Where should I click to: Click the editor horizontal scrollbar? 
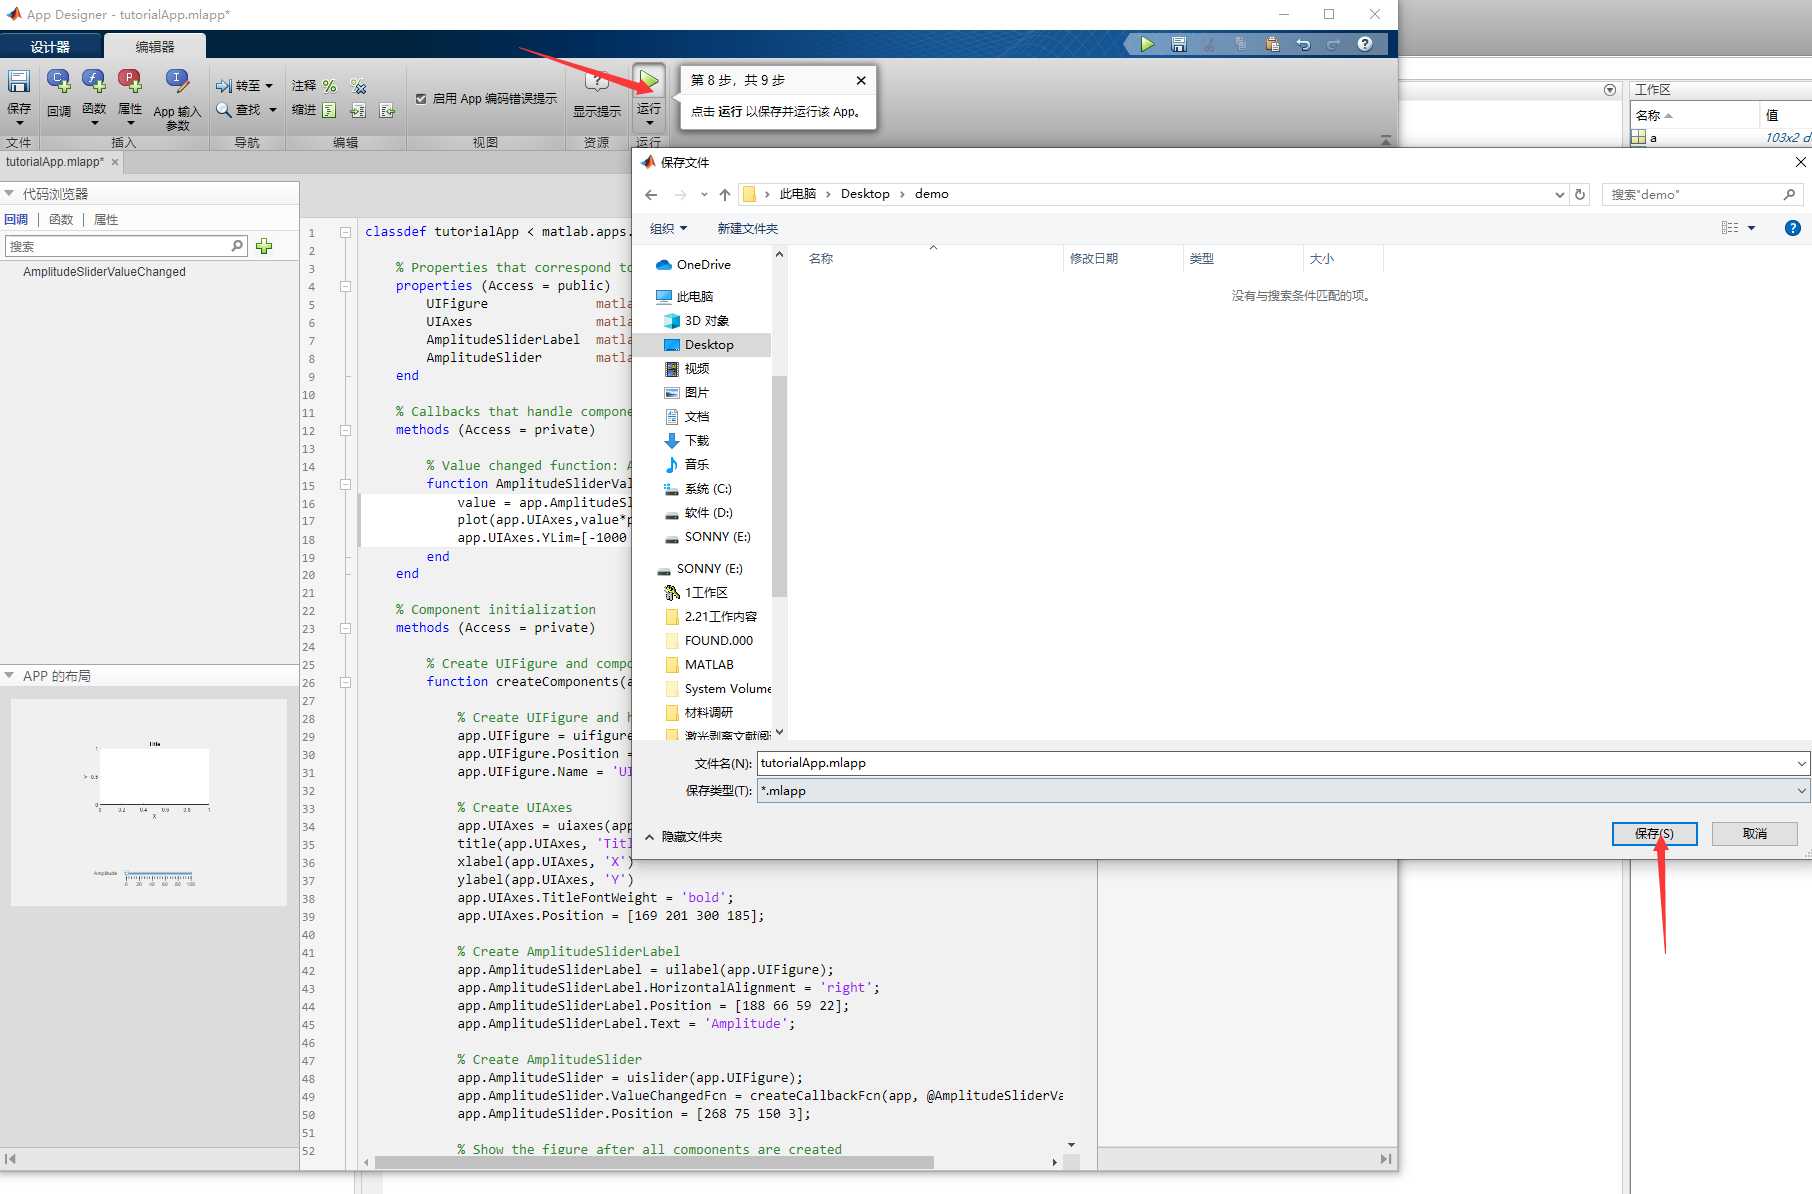tap(654, 1162)
